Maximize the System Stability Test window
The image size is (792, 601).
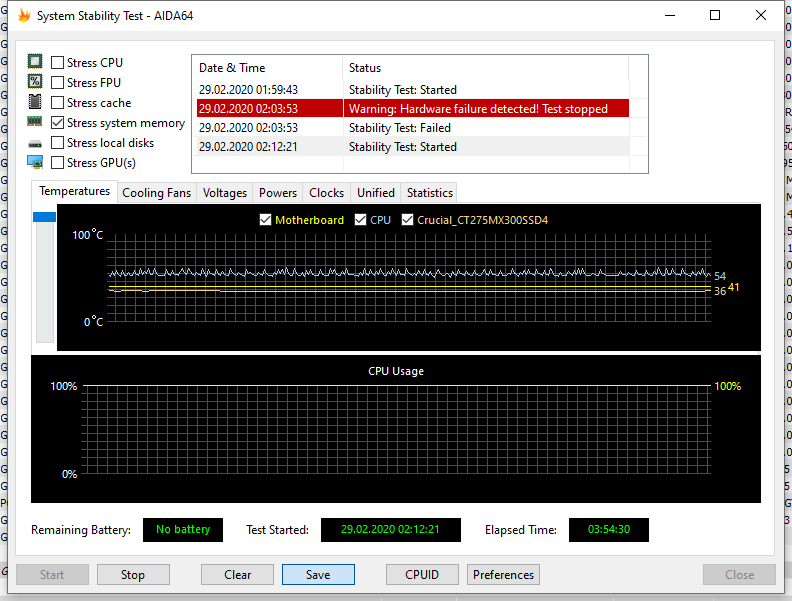[x=715, y=16]
